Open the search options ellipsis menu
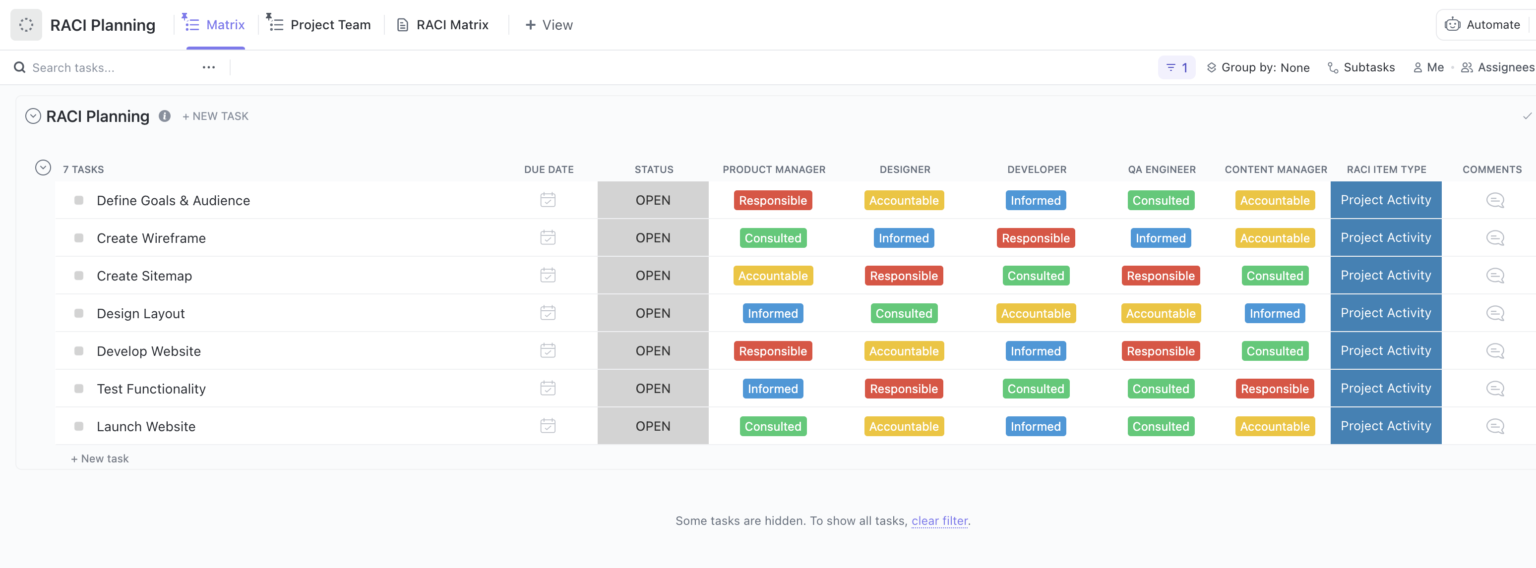1536x568 pixels. pyautogui.click(x=209, y=67)
